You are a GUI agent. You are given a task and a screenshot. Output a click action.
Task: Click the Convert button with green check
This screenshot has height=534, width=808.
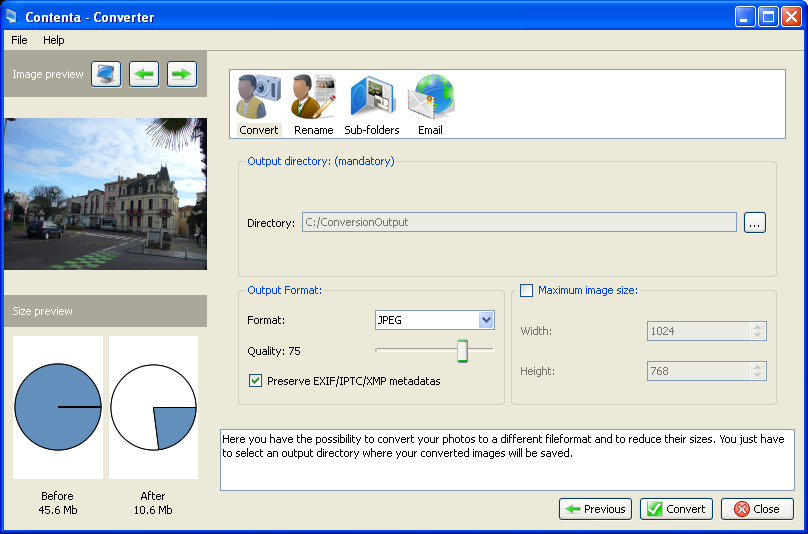pyautogui.click(x=676, y=509)
